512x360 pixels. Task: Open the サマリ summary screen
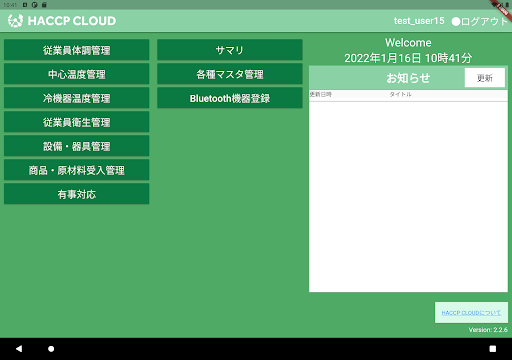(230, 50)
